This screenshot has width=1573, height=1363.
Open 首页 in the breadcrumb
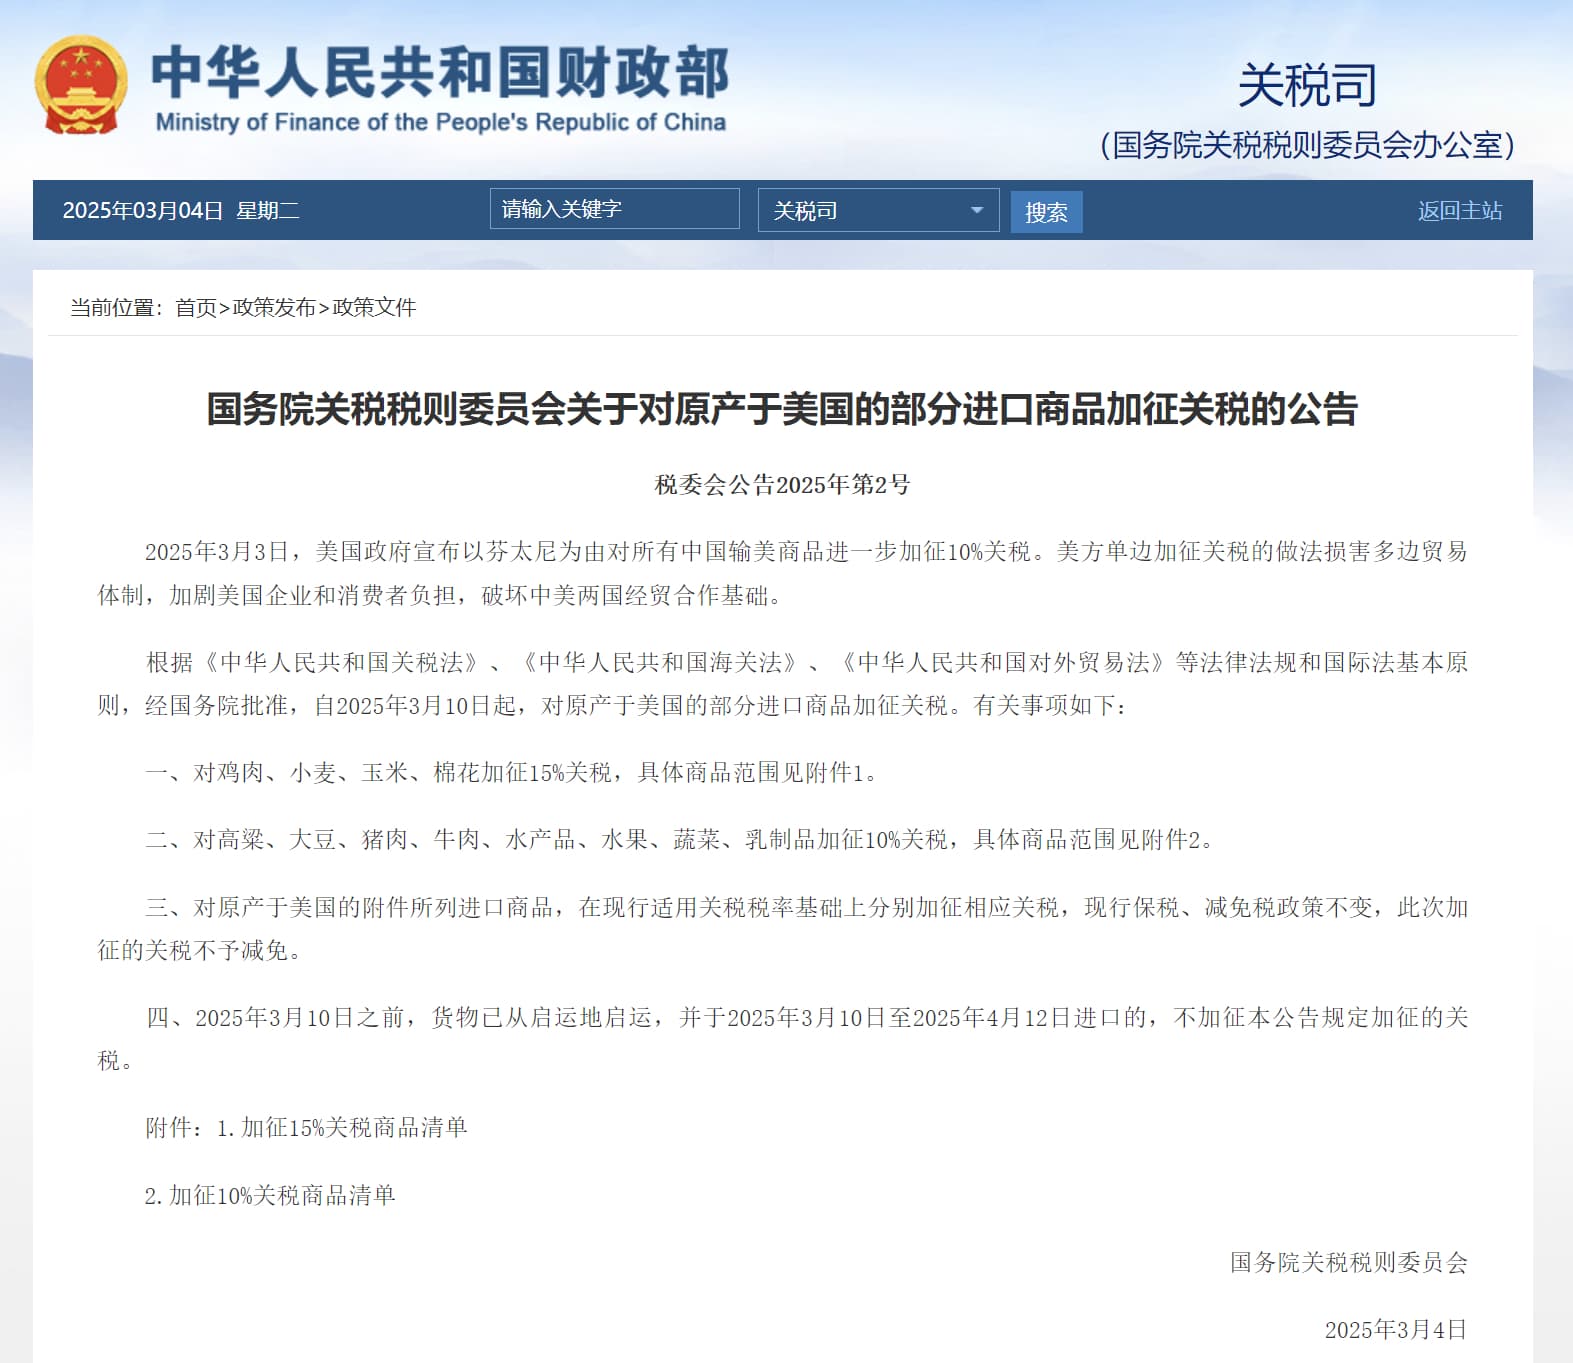click(195, 307)
